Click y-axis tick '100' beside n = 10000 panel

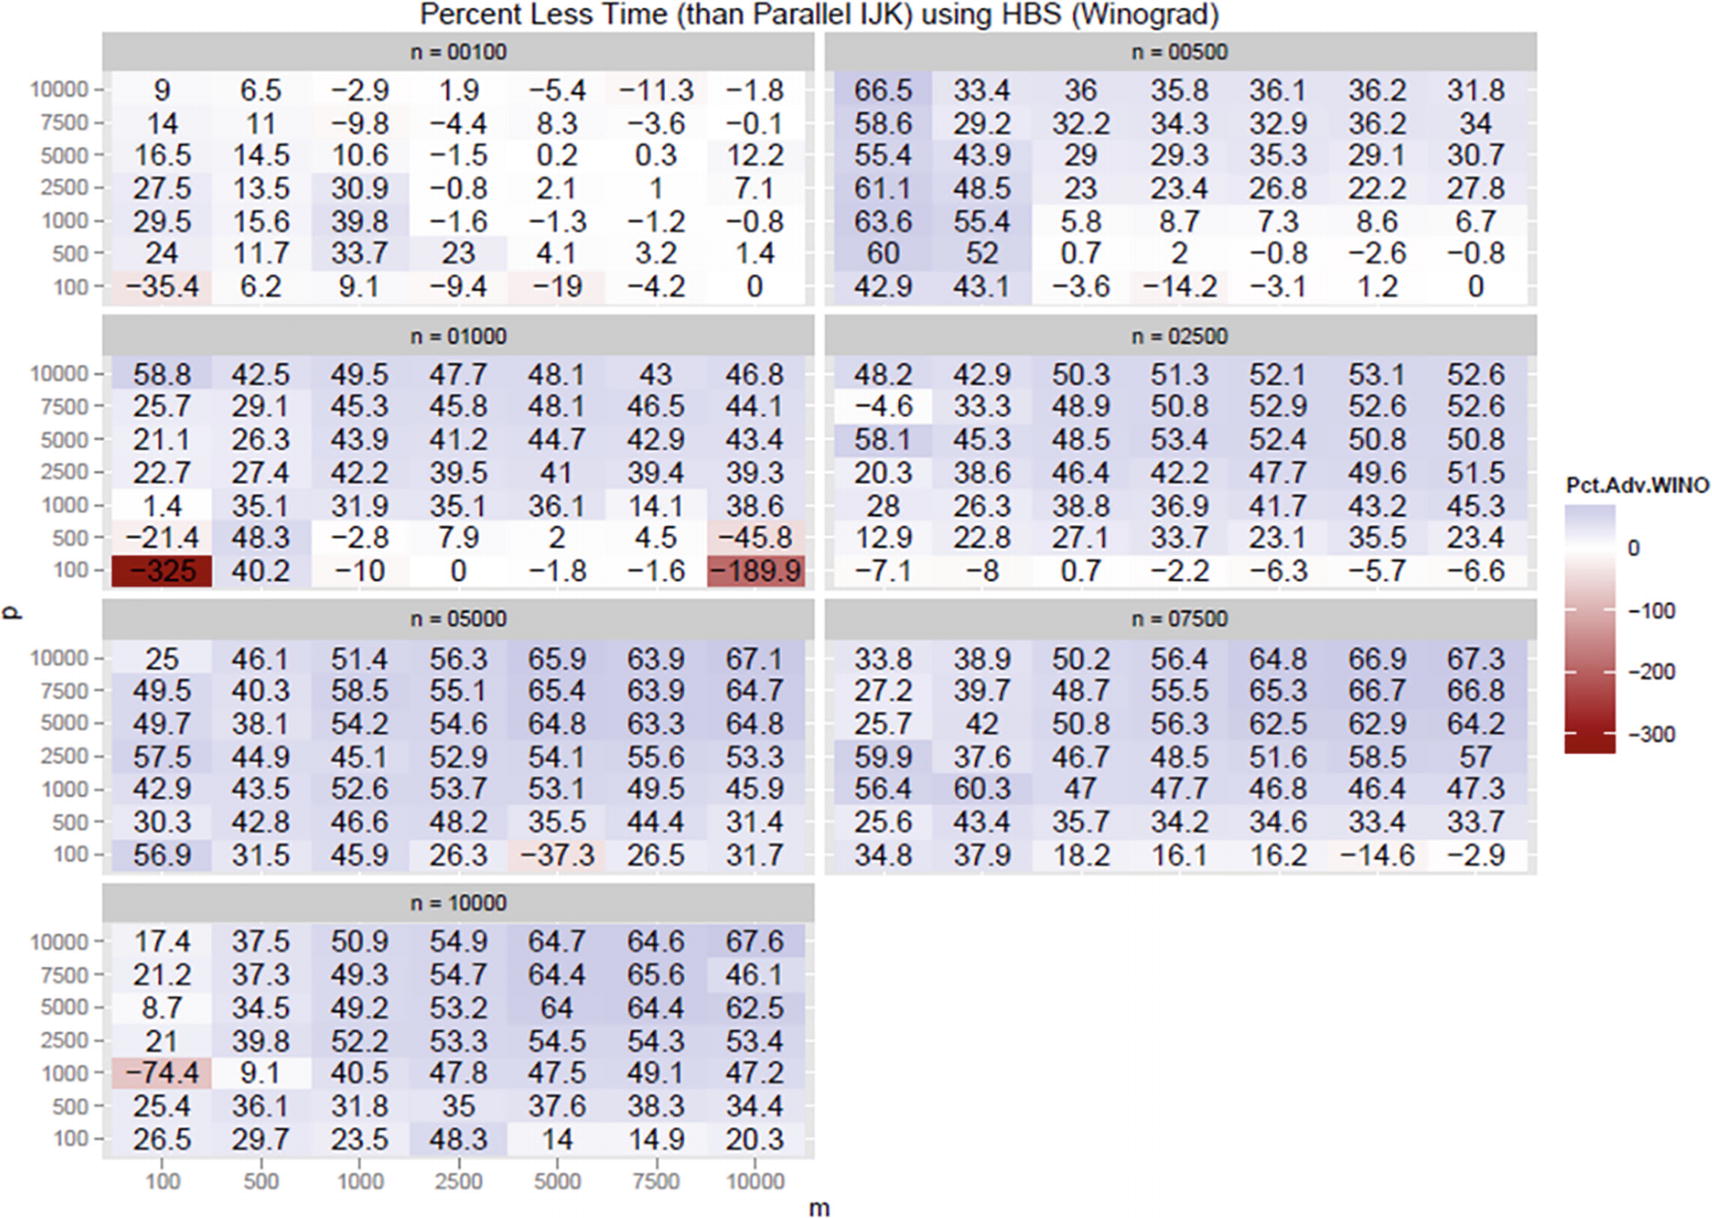point(71,1138)
